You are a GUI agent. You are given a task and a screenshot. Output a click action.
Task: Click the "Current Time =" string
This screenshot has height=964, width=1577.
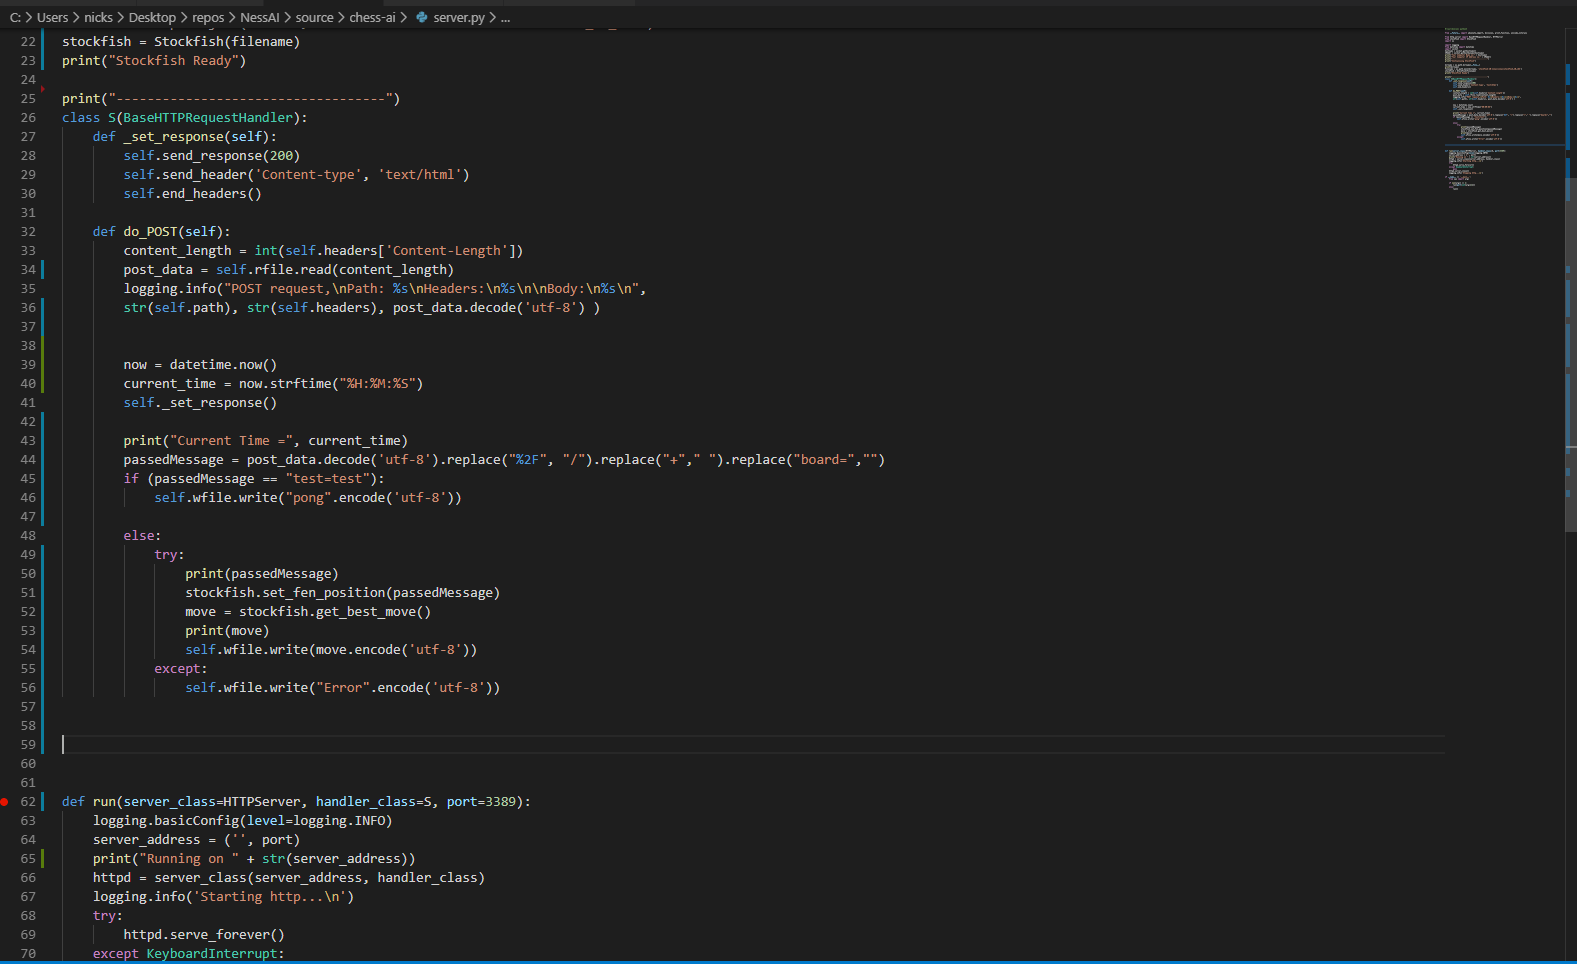point(235,441)
